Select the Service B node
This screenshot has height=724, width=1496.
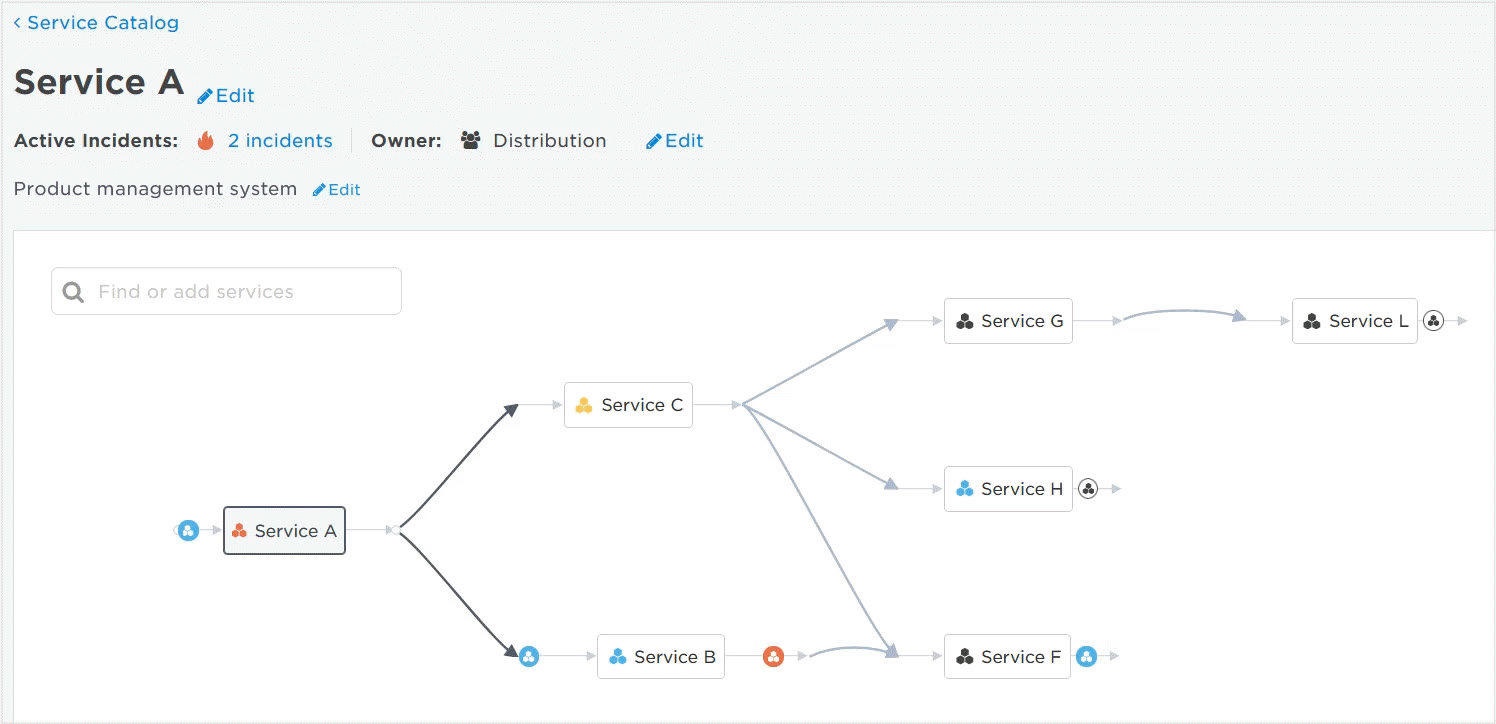(x=661, y=657)
